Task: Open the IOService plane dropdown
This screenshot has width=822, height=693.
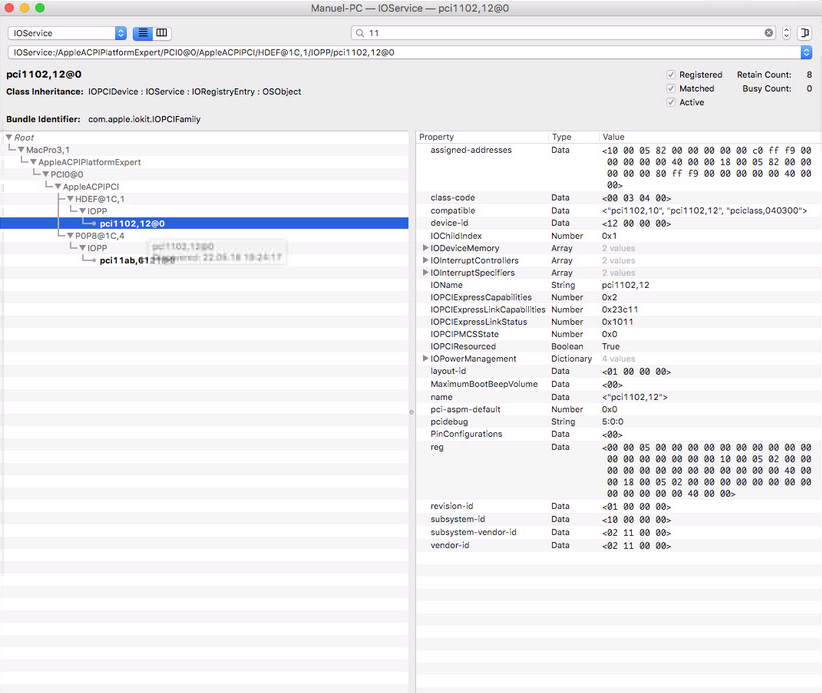Action: (67, 33)
